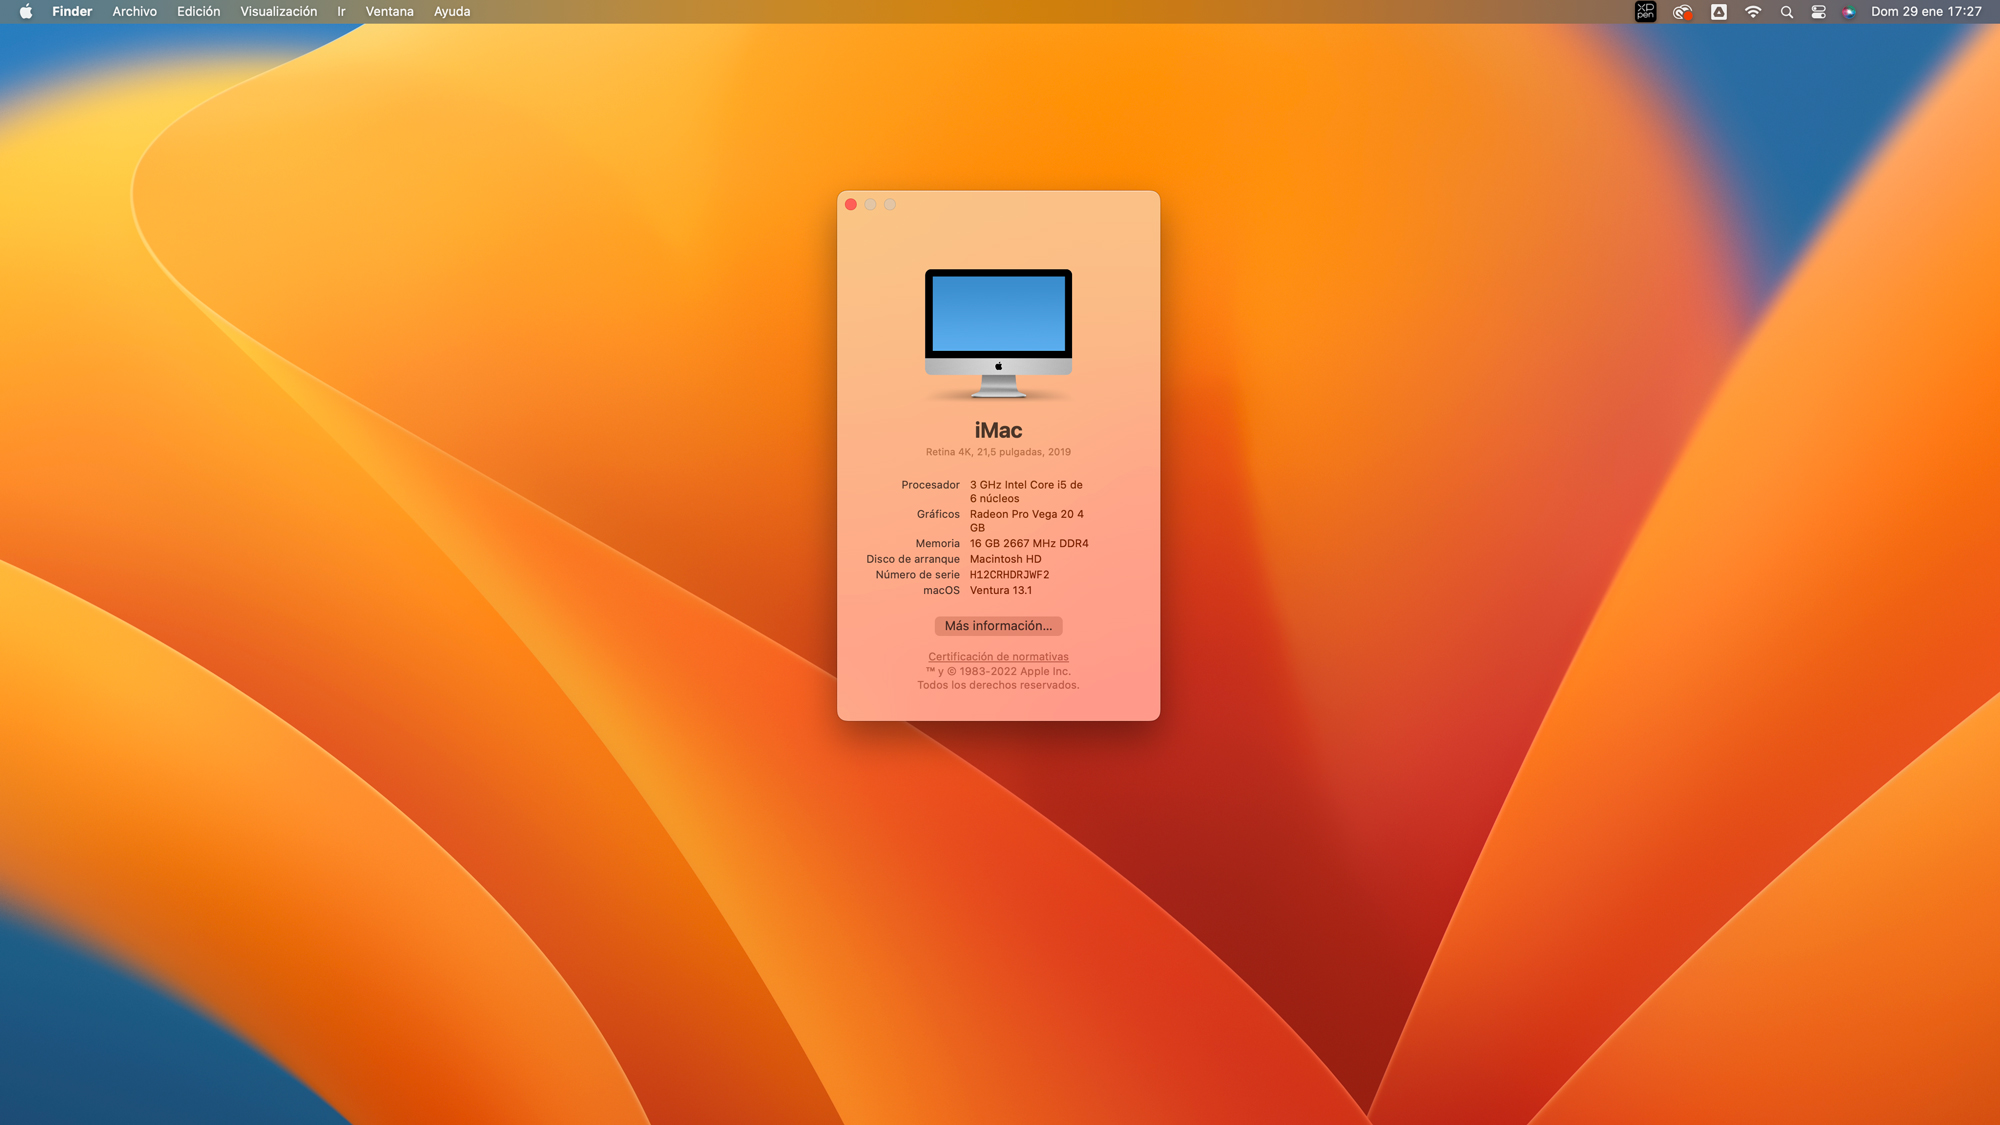This screenshot has height=1125, width=2000.
Task: Click the Ventura 13.1 macOS version text
Action: coord(1001,591)
